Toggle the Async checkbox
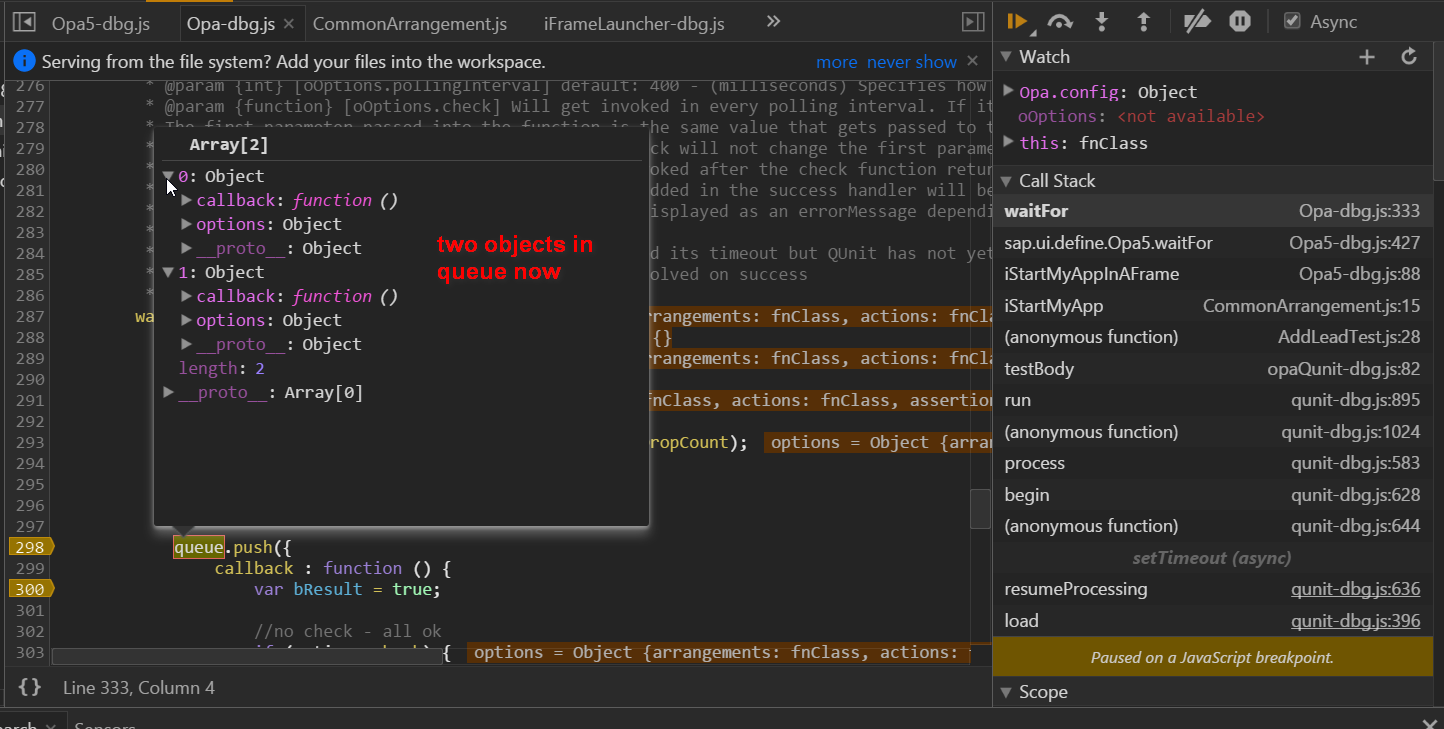 (1292, 21)
